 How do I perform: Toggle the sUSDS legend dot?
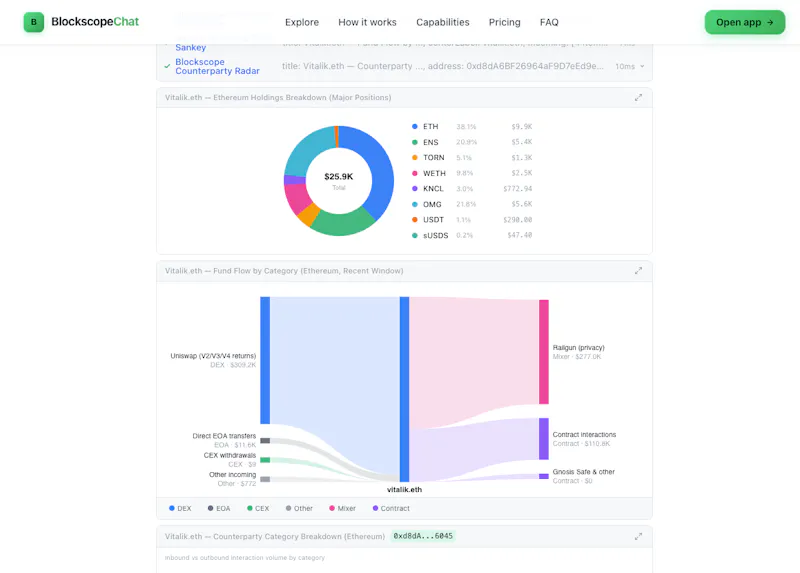pos(415,236)
